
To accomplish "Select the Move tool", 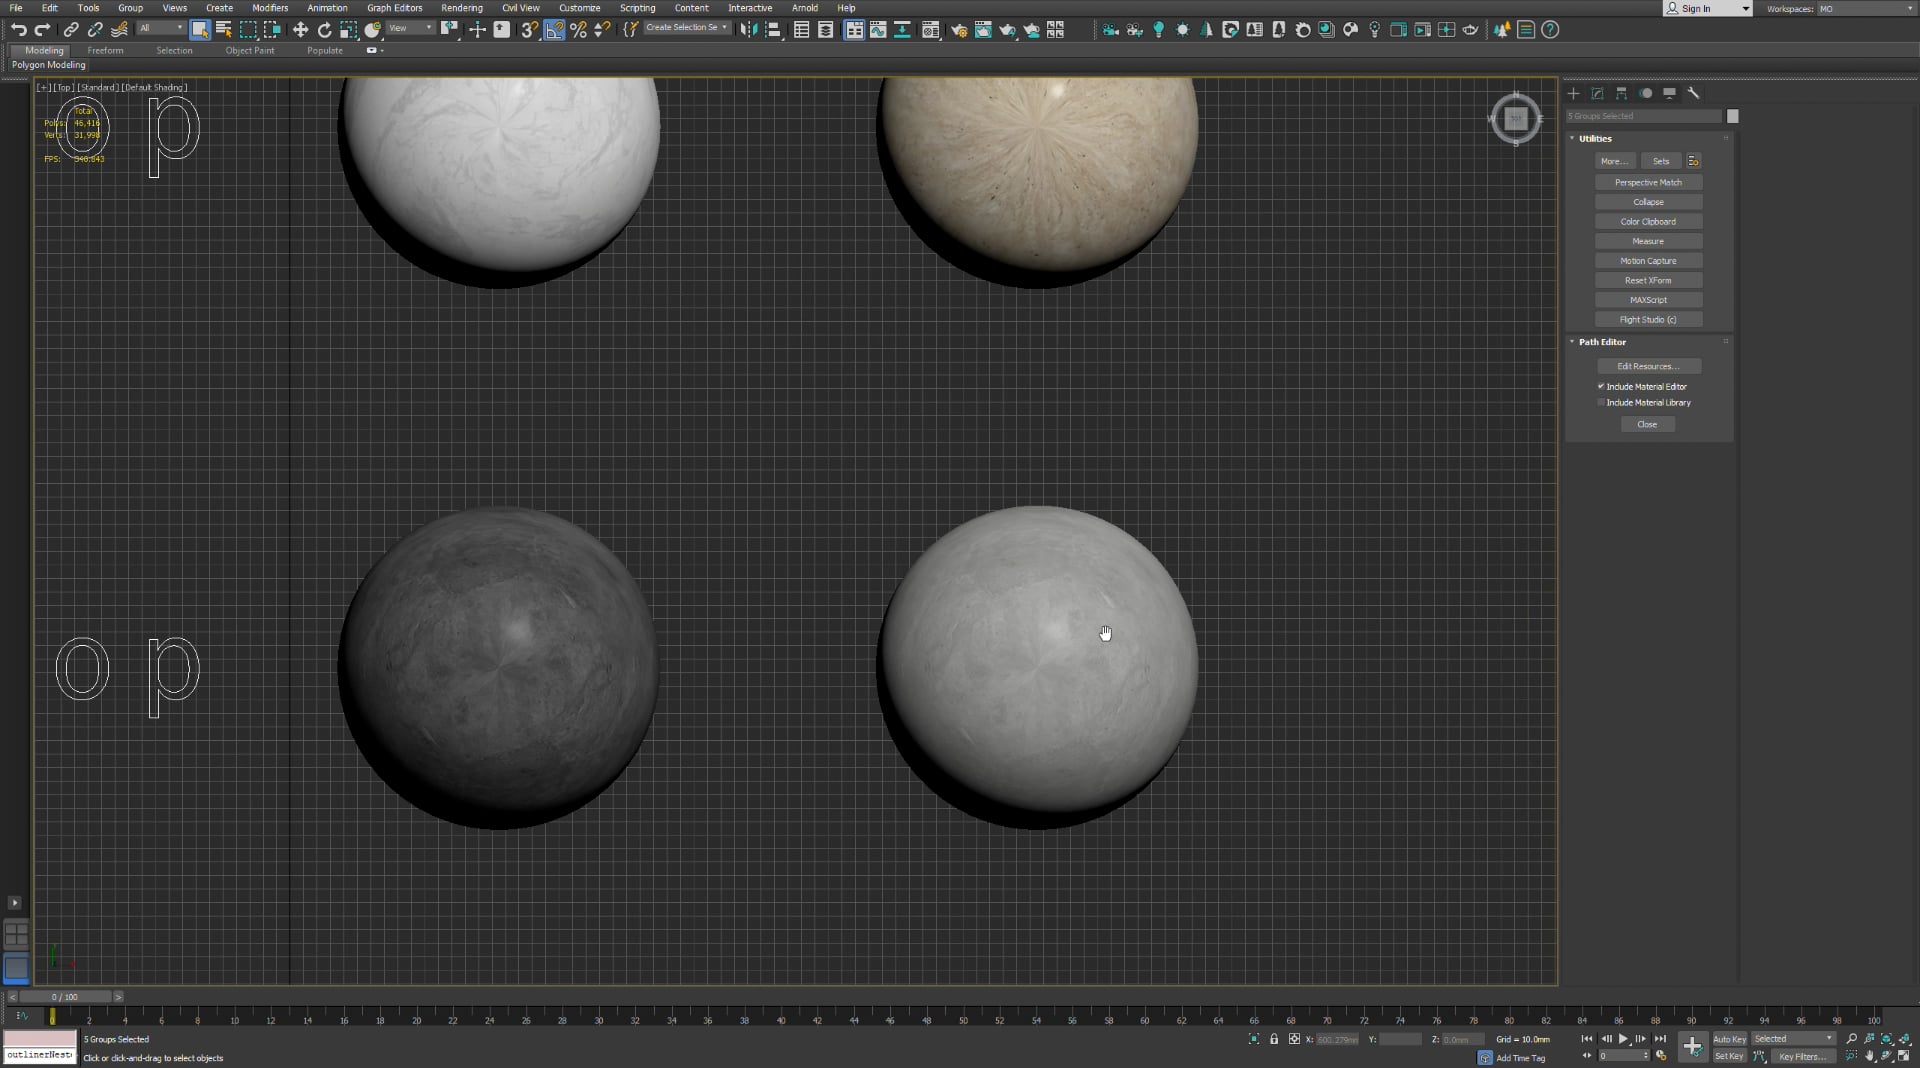I will 300,30.
